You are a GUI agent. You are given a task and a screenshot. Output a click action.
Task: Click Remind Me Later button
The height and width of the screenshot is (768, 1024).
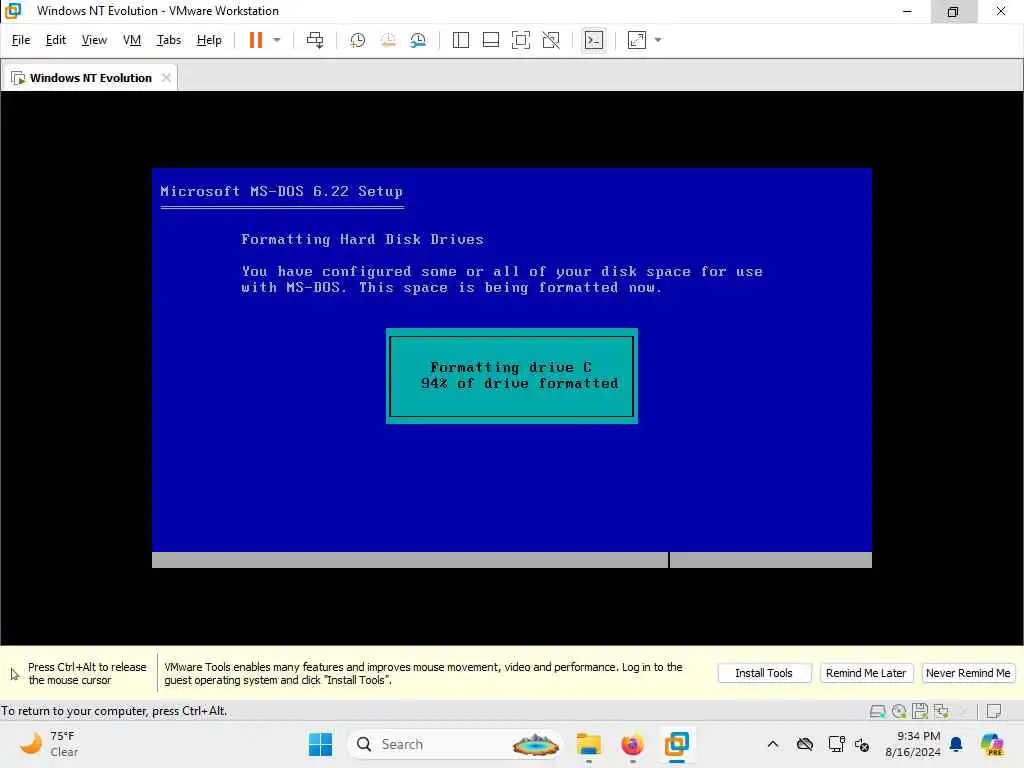(866, 673)
